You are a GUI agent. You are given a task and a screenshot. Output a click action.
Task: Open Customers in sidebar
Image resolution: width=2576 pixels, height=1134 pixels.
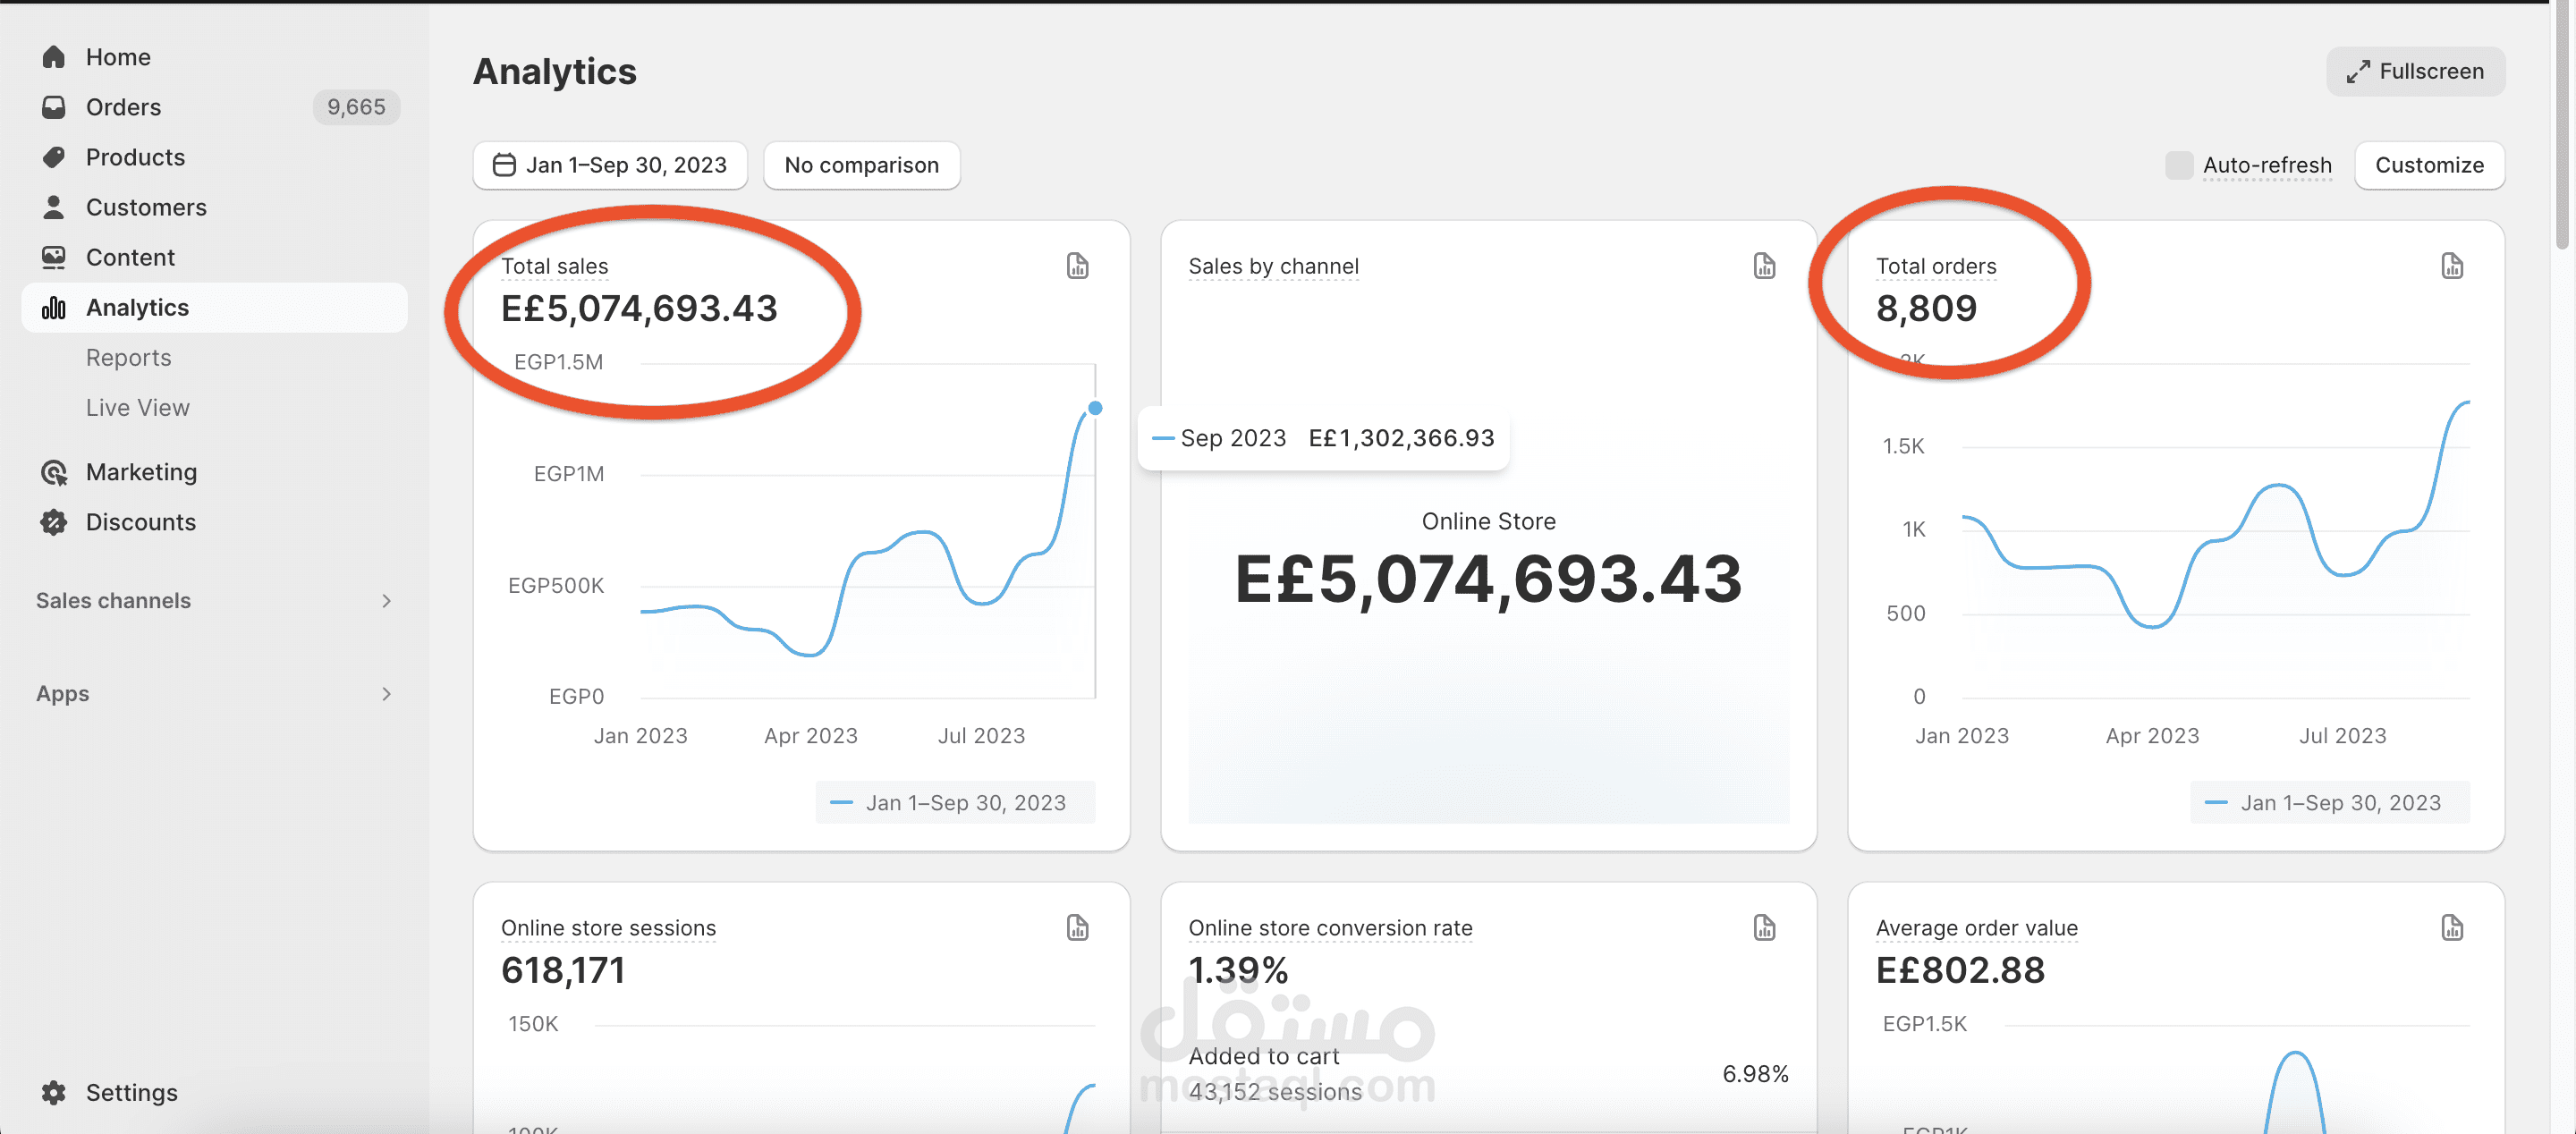214,207
